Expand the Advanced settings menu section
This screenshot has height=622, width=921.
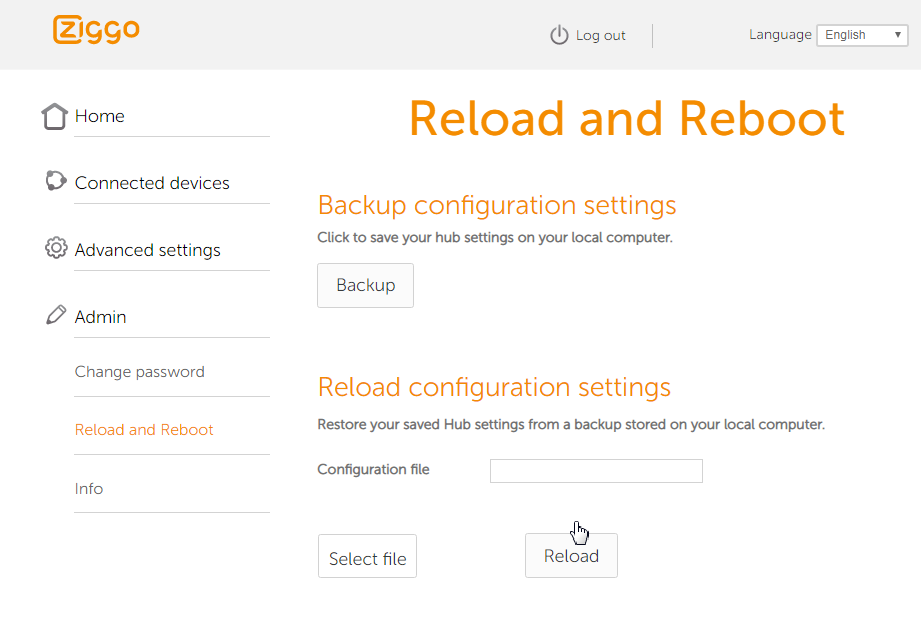click(x=148, y=250)
